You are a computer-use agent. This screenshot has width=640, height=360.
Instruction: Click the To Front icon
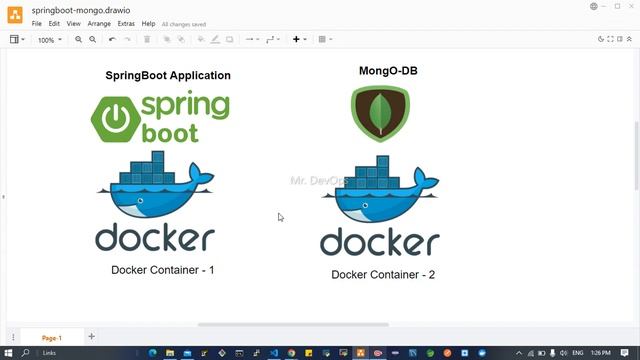167,39
